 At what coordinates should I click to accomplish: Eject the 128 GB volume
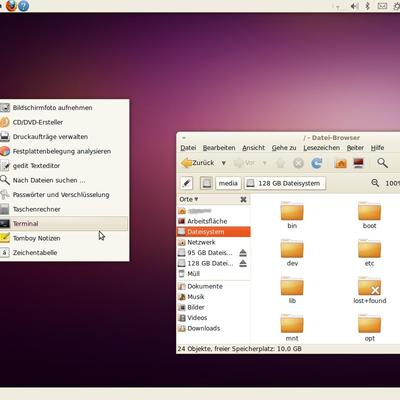tap(243, 263)
